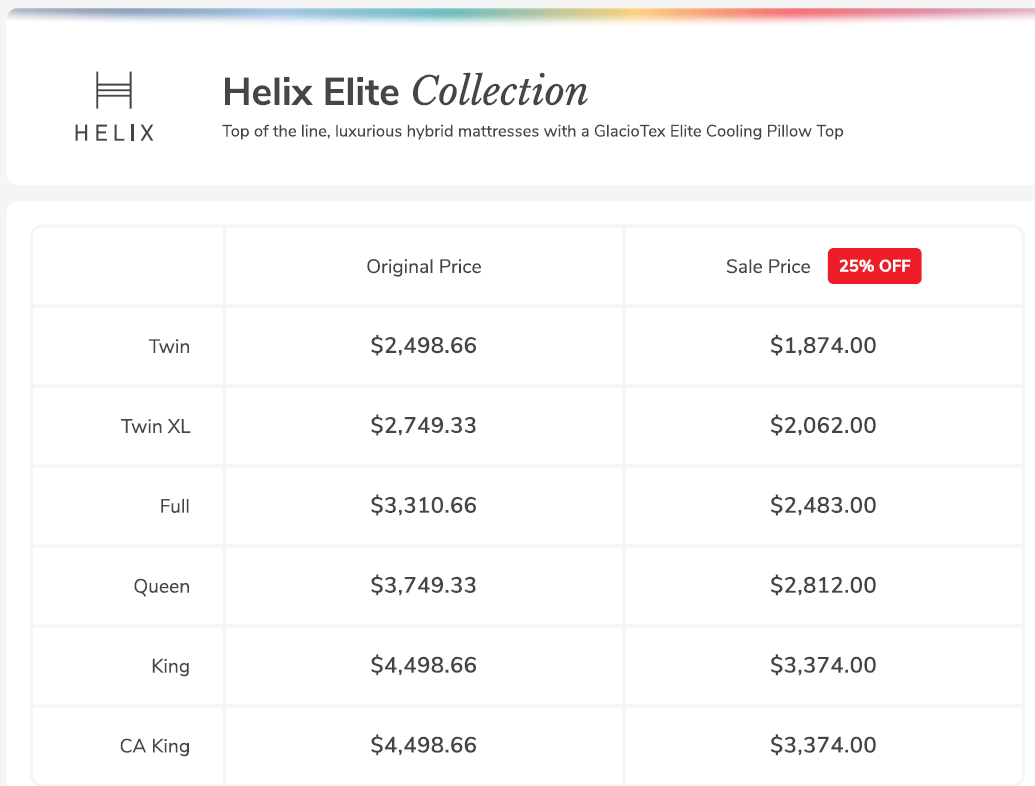Click the HELIX wordmark text under logo
This screenshot has width=1035, height=786.
(x=114, y=133)
